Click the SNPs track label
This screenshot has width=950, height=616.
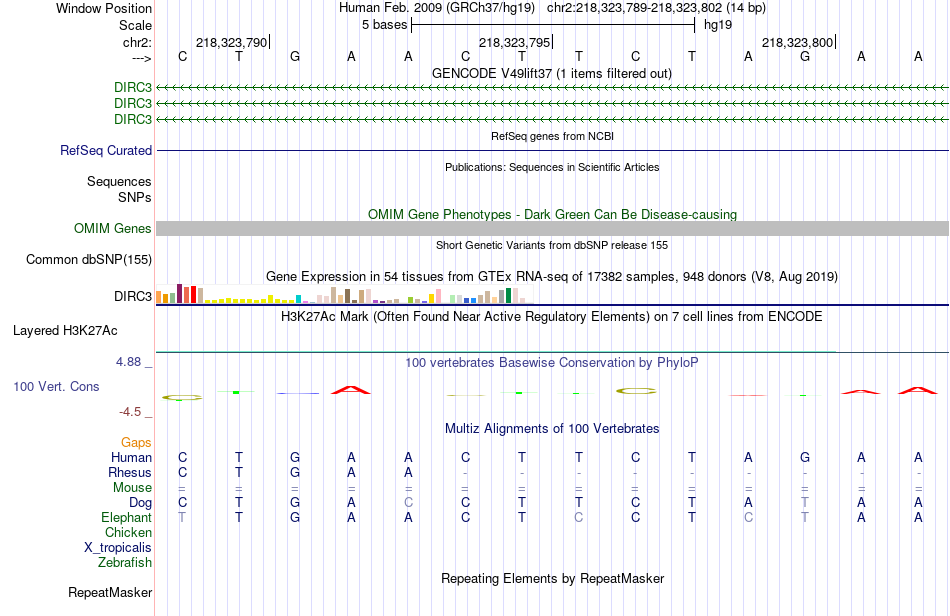[x=135, y=197]
